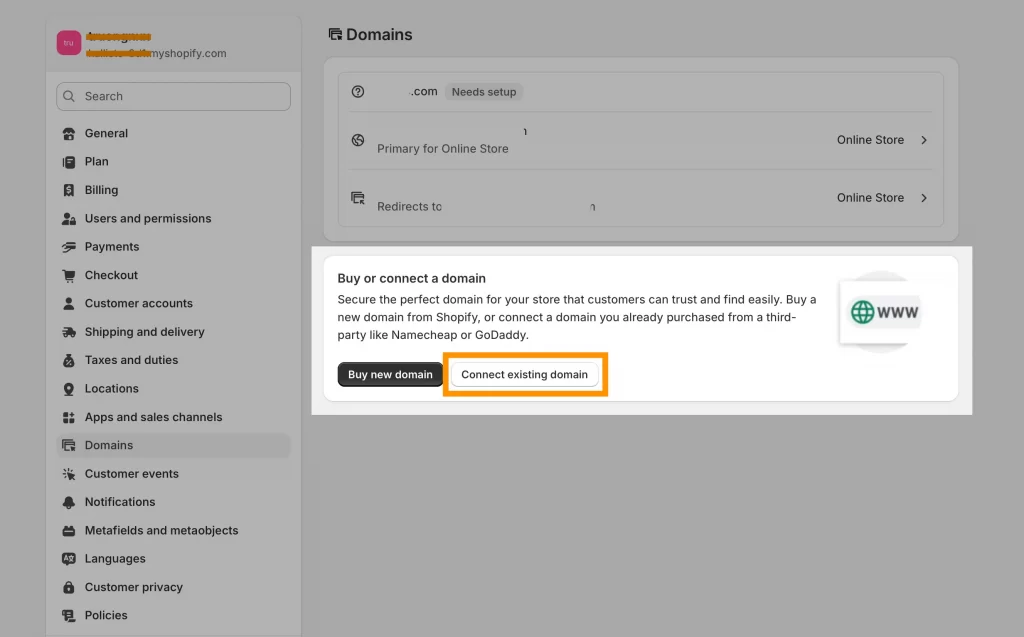
Task: Click the Payments icon in sidebar
Action: 69,247
